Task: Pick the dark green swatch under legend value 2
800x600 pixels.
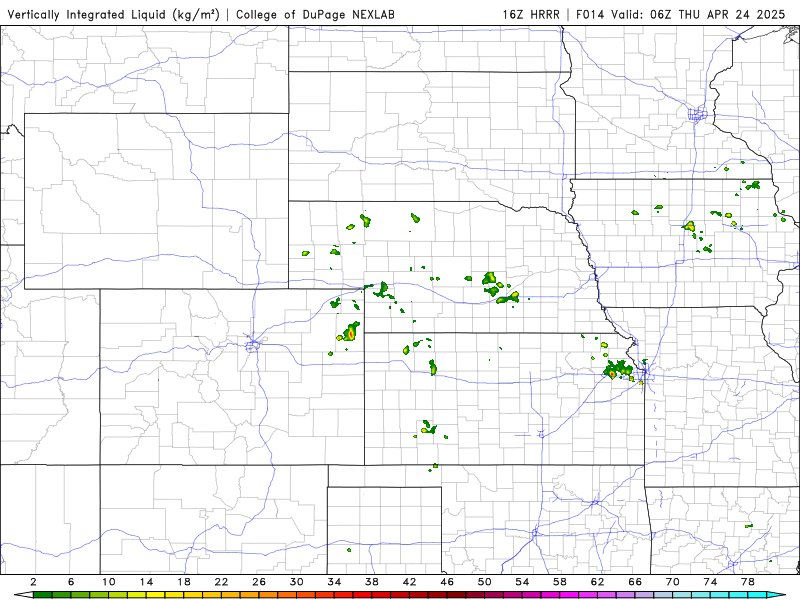Action: coord(43,595)
